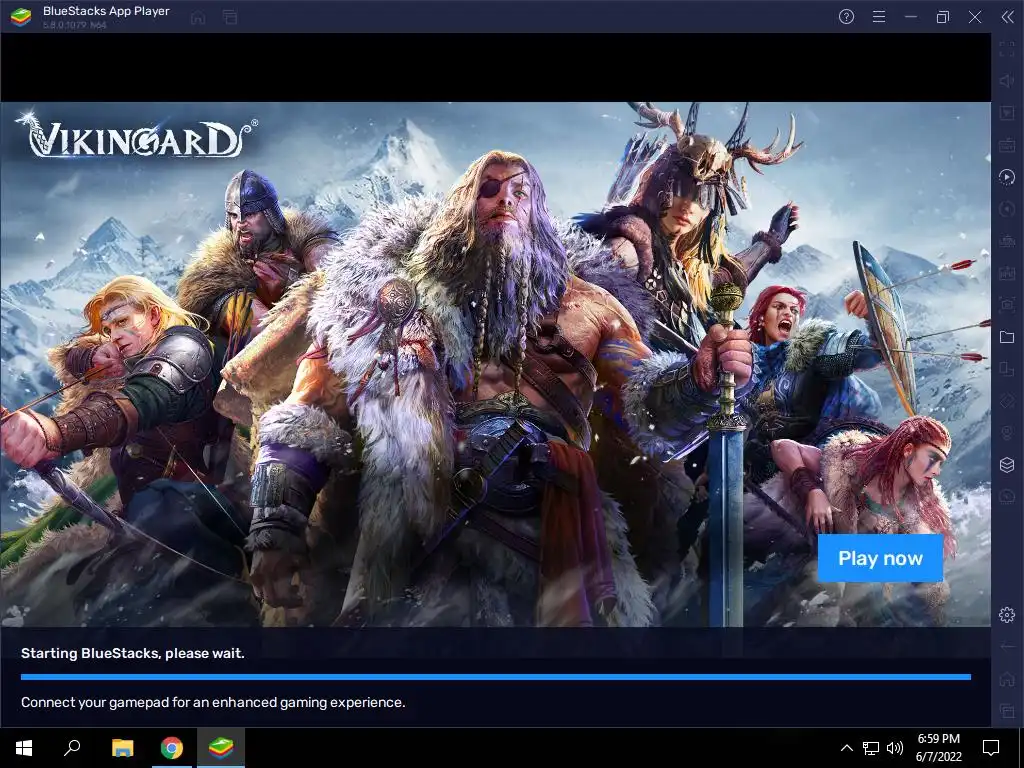
Task: Click the home icon in title bar
Action: pos(198,18)
